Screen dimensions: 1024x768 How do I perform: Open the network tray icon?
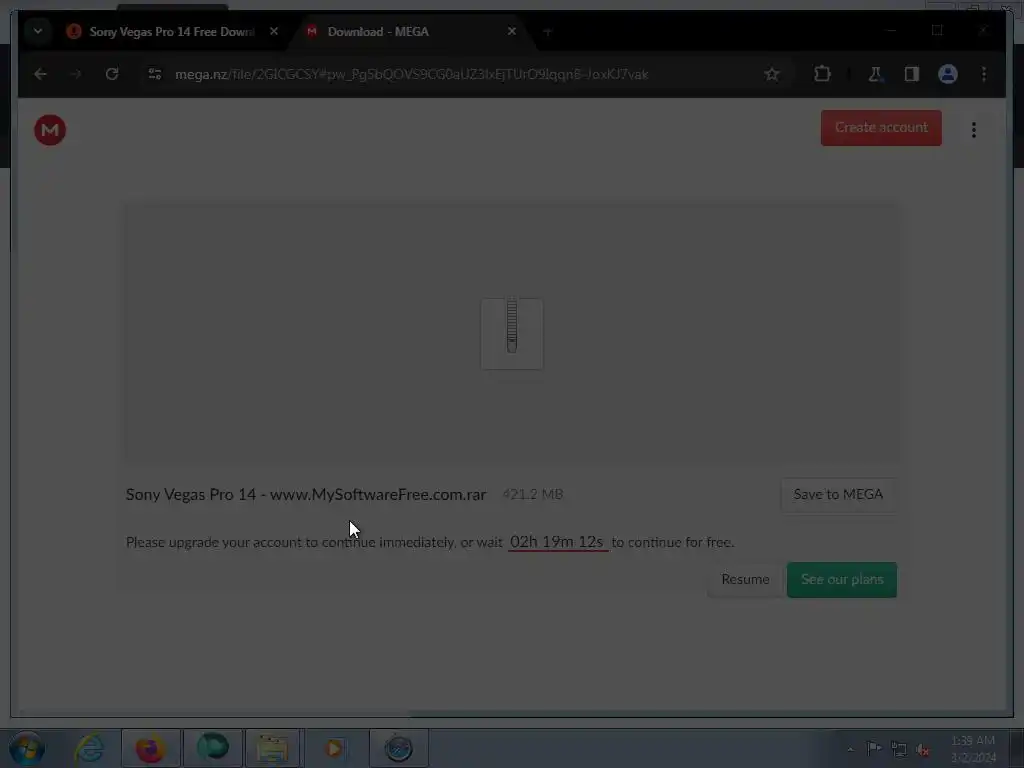coord(899,749)
